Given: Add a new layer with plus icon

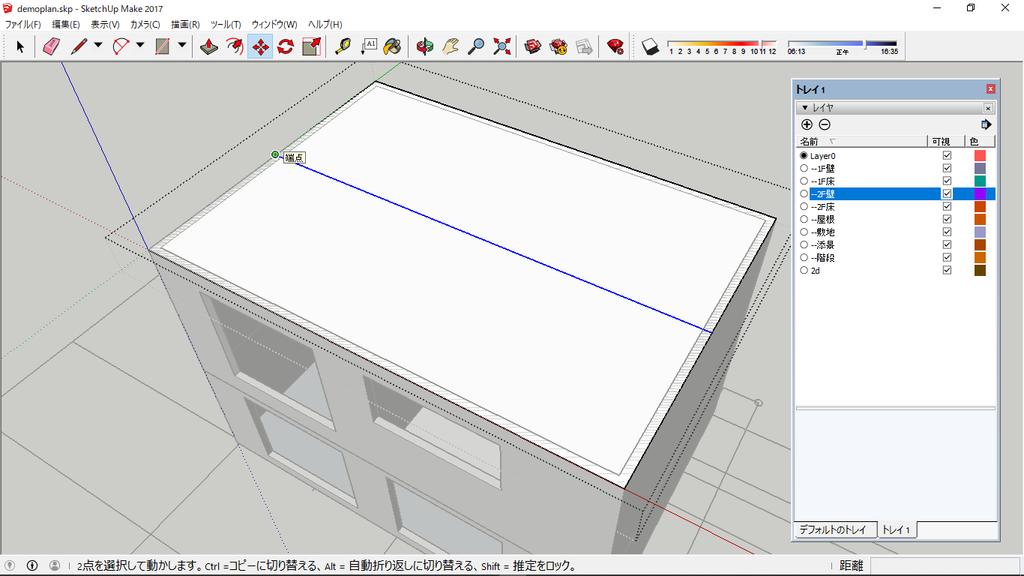Looking at the screenshot, I should coord(807,125).
